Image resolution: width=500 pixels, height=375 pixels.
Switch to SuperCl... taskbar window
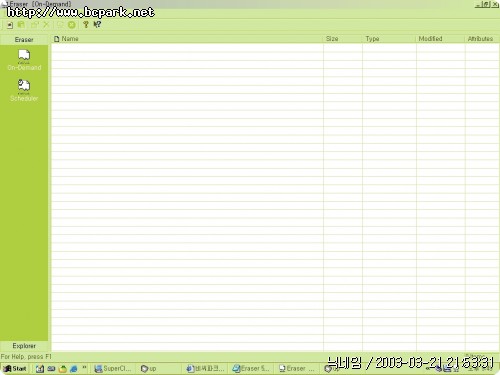113,368
